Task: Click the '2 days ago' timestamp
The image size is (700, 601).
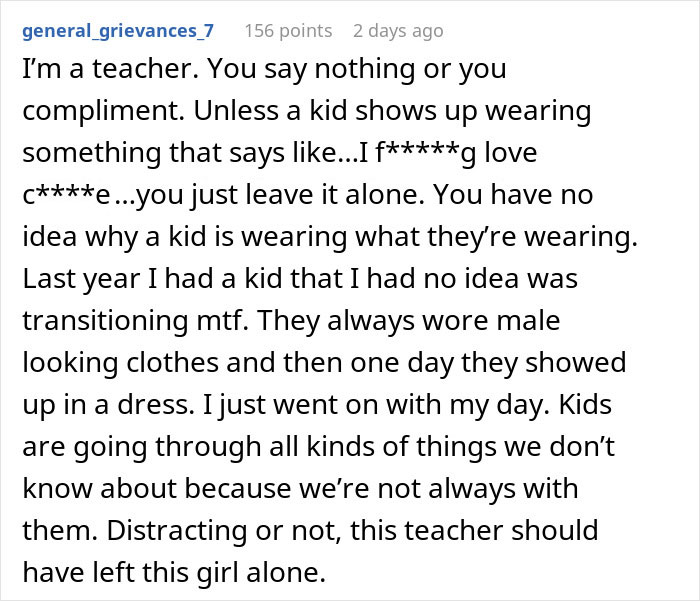Action: coord(397,31)
